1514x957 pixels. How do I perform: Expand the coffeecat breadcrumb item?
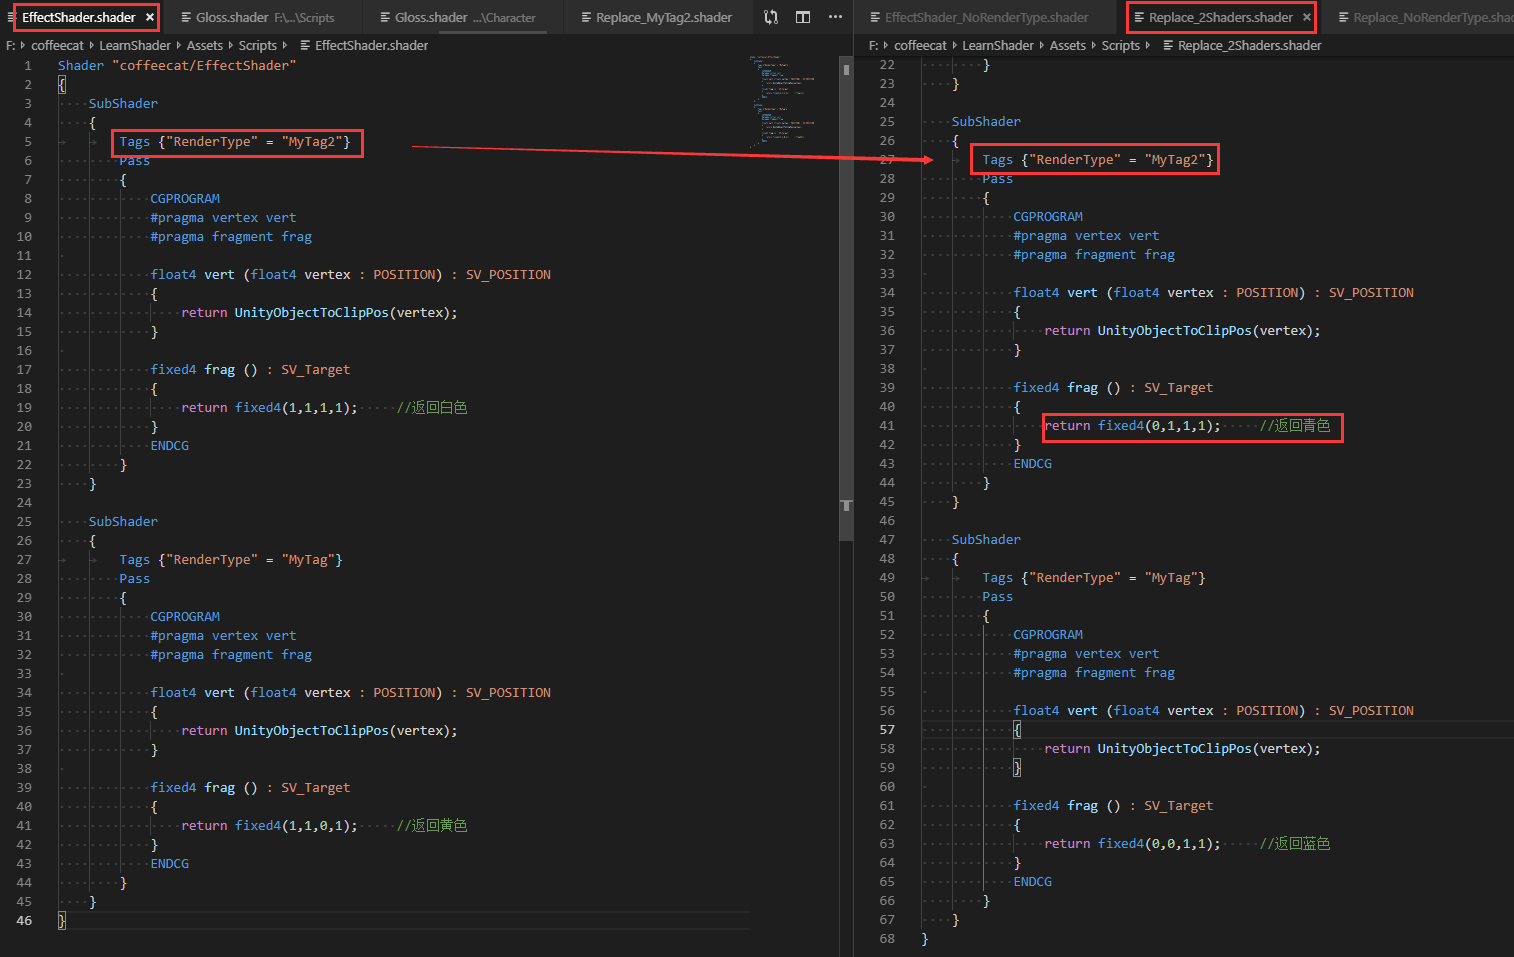click(x=57, y=45)
